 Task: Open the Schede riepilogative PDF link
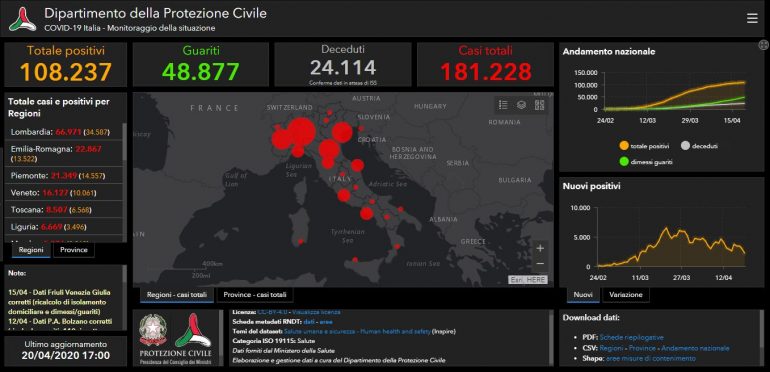pos(632,338)
